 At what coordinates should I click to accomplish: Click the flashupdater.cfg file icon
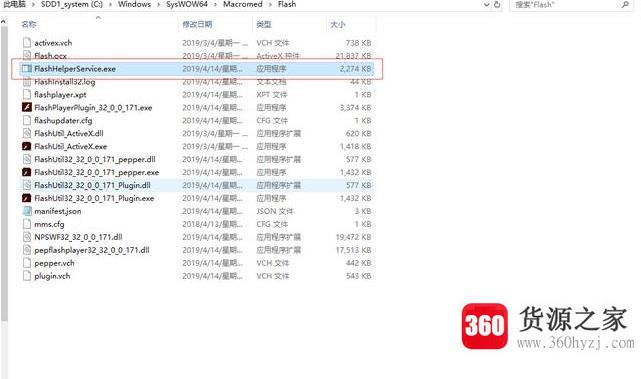pos(27,121)
